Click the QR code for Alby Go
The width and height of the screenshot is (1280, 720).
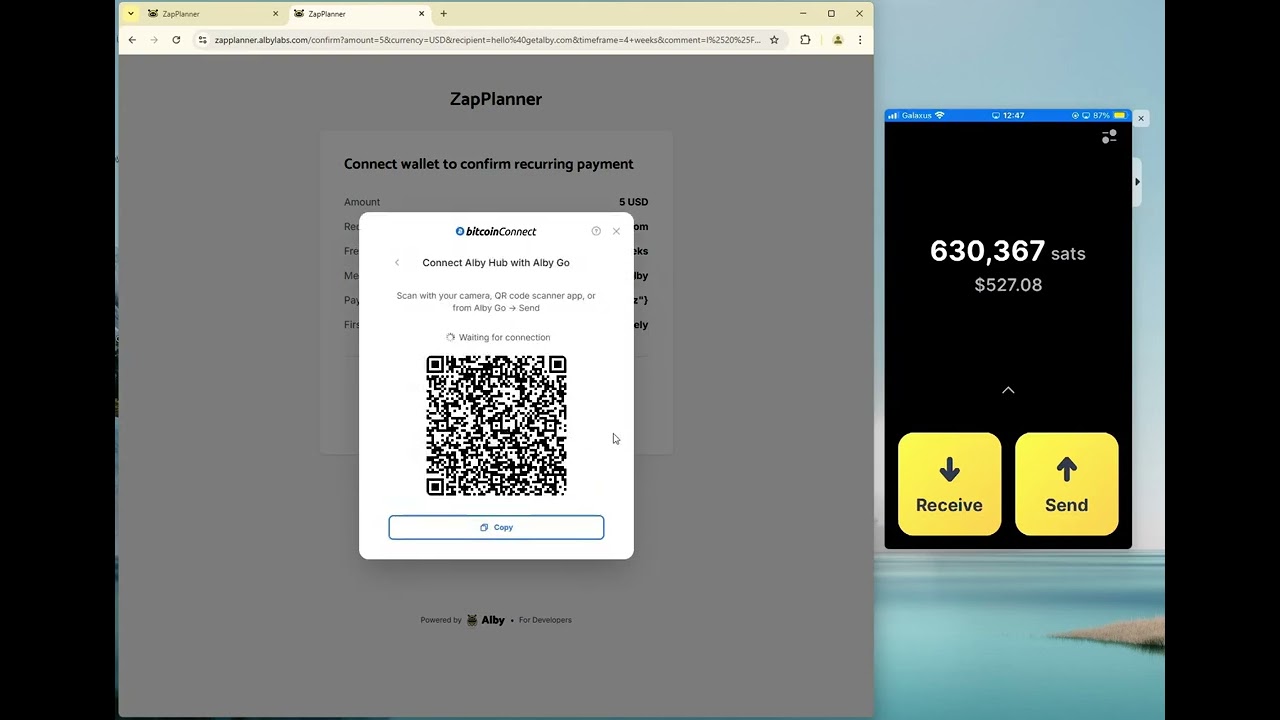click(x=496, y=425)
